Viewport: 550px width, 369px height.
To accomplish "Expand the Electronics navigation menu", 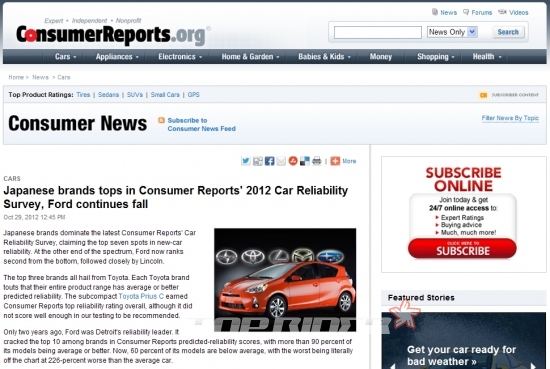I will pyautogui.click(x=180, y=56).
